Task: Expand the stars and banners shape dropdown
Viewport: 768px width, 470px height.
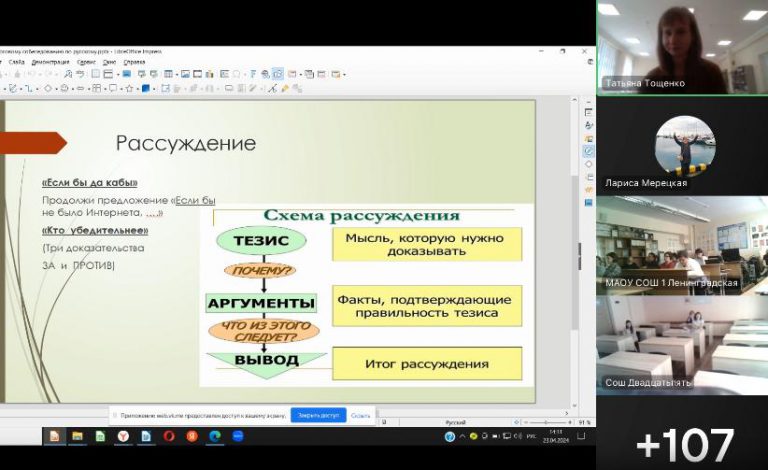Action: (x=137, y=88)
